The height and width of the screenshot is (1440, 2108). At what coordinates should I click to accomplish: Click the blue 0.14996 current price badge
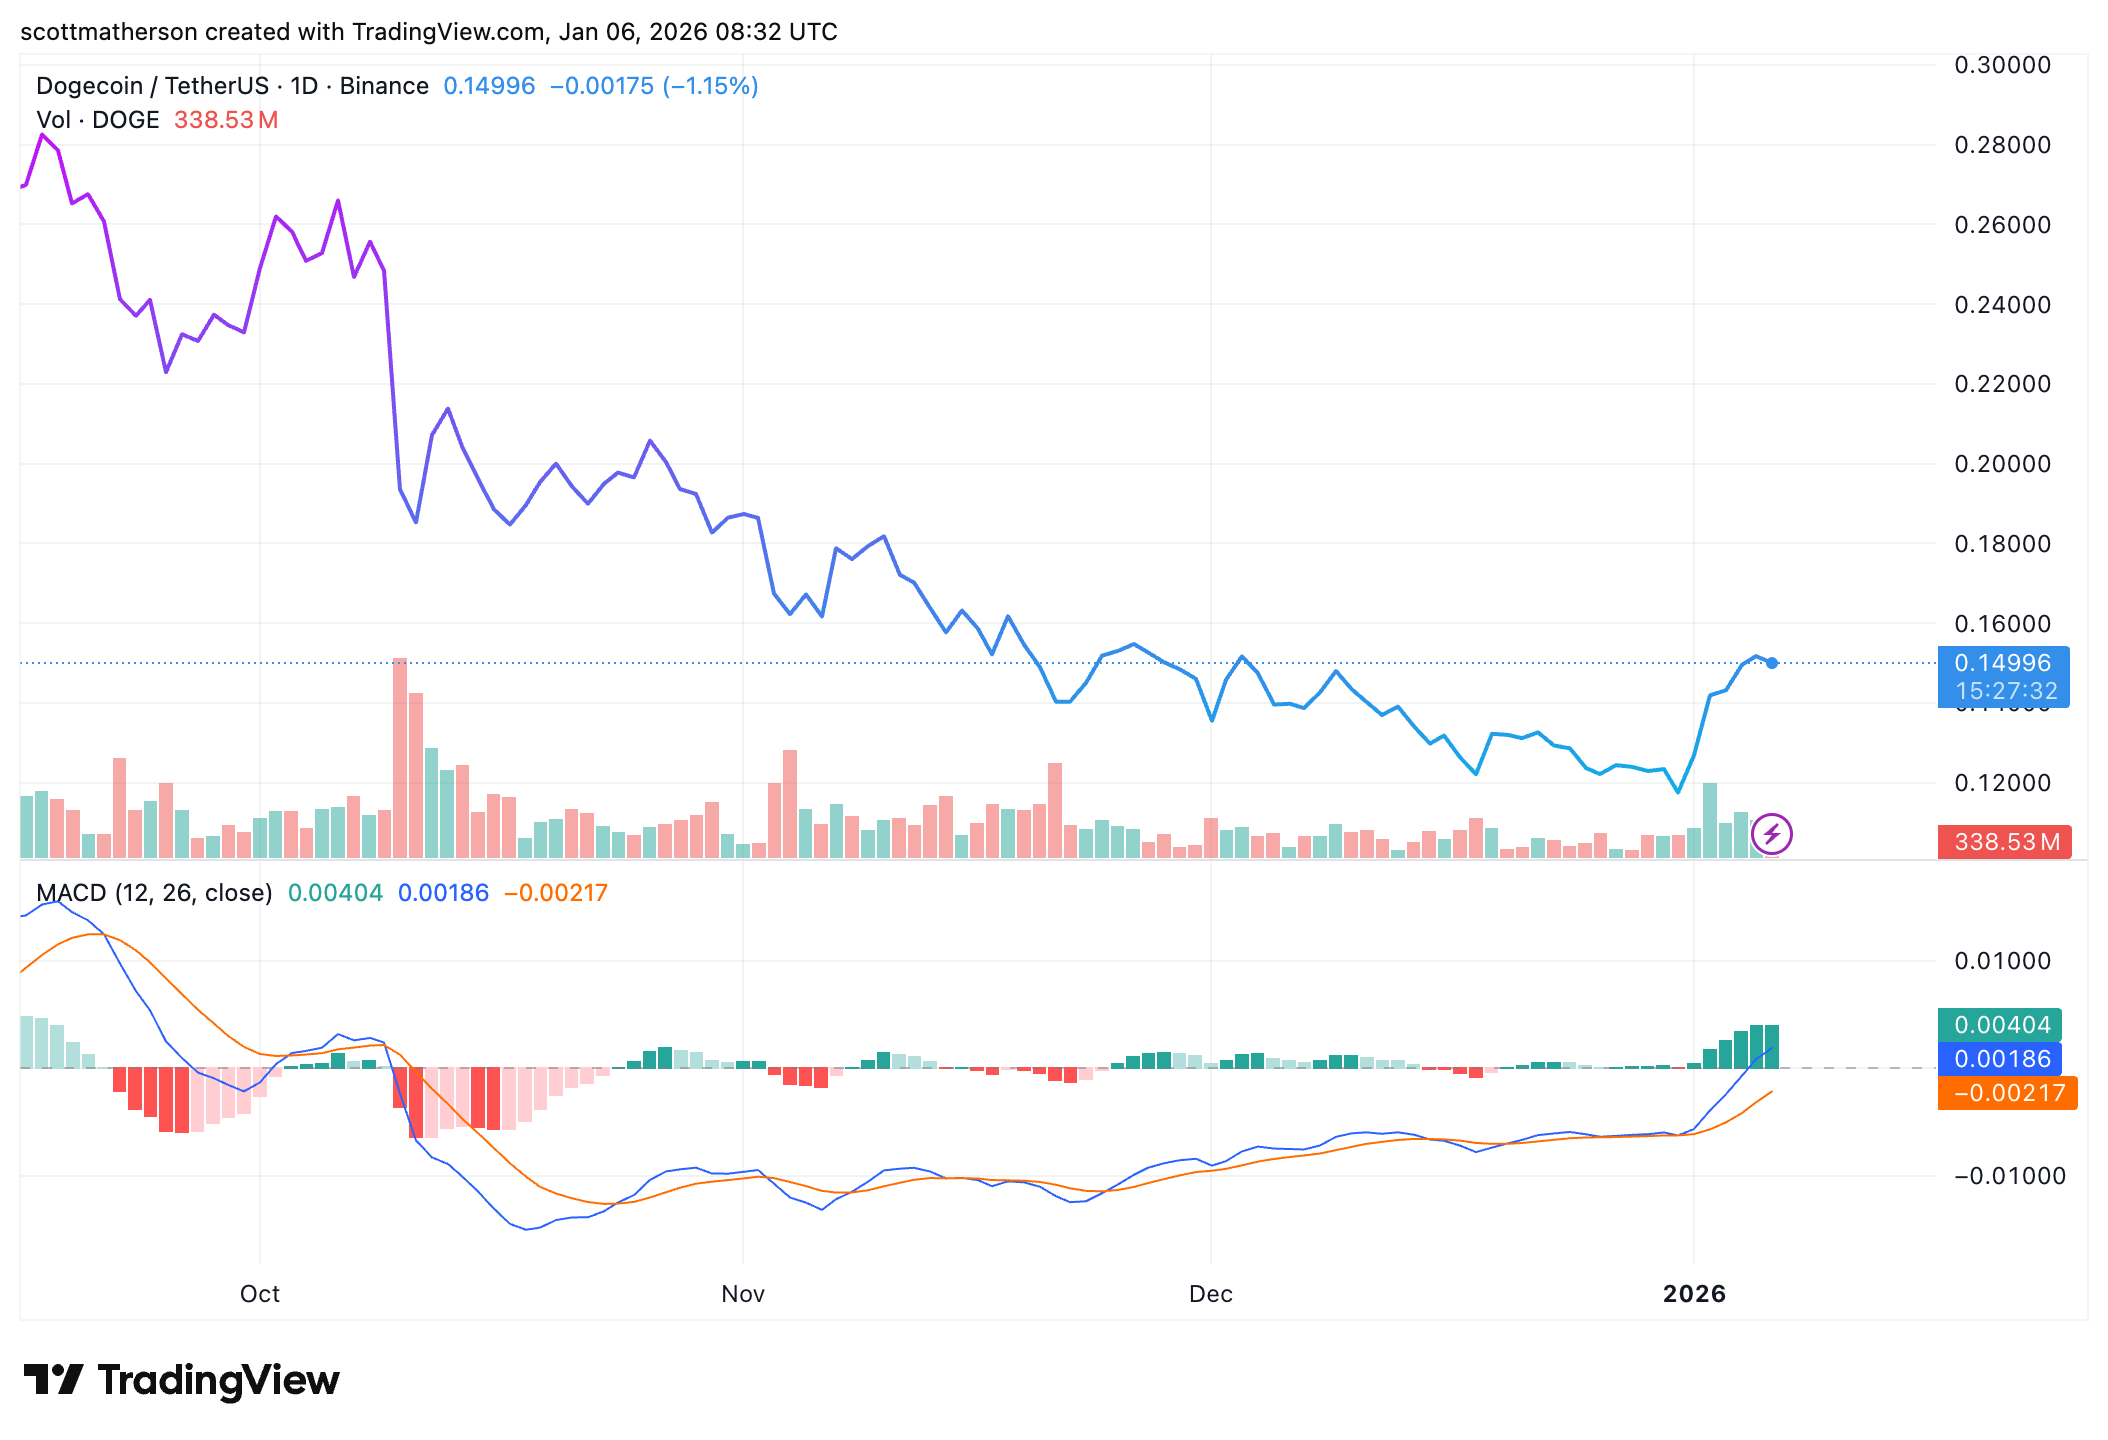(2003, 662)
